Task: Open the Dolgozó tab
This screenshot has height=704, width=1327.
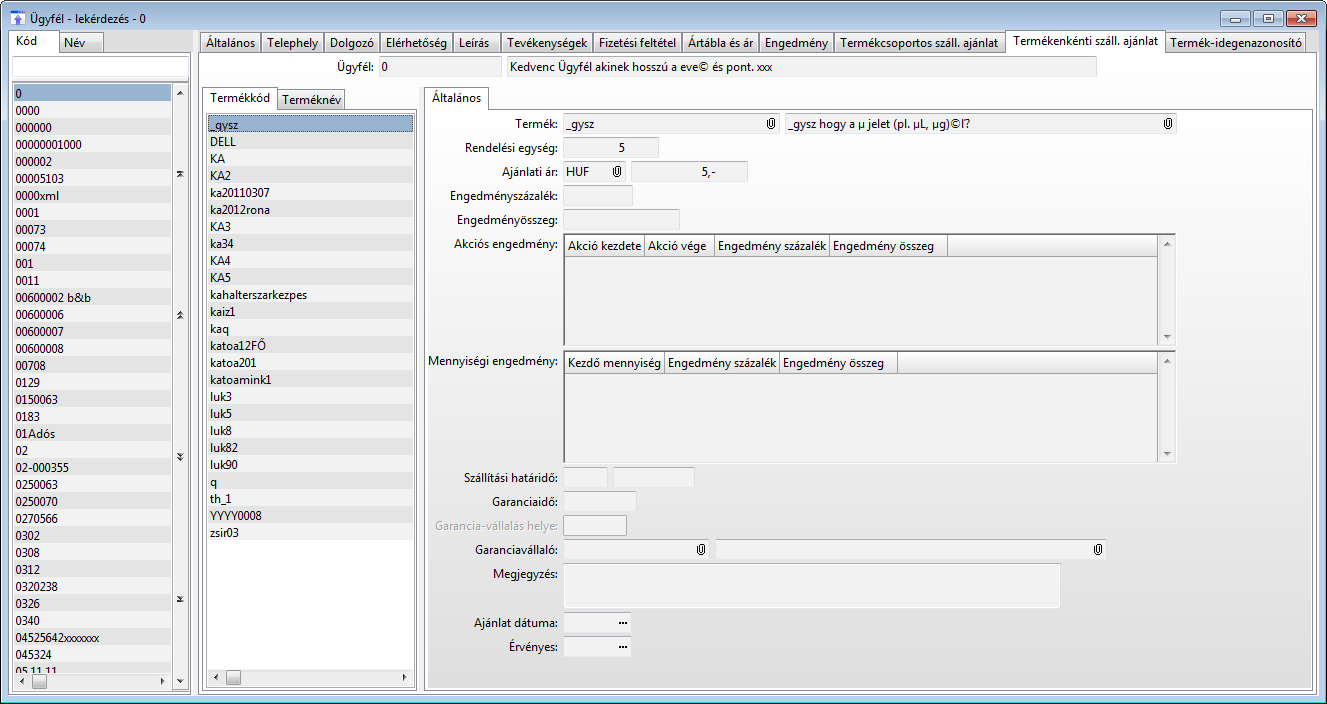Action: click(351, 43)
